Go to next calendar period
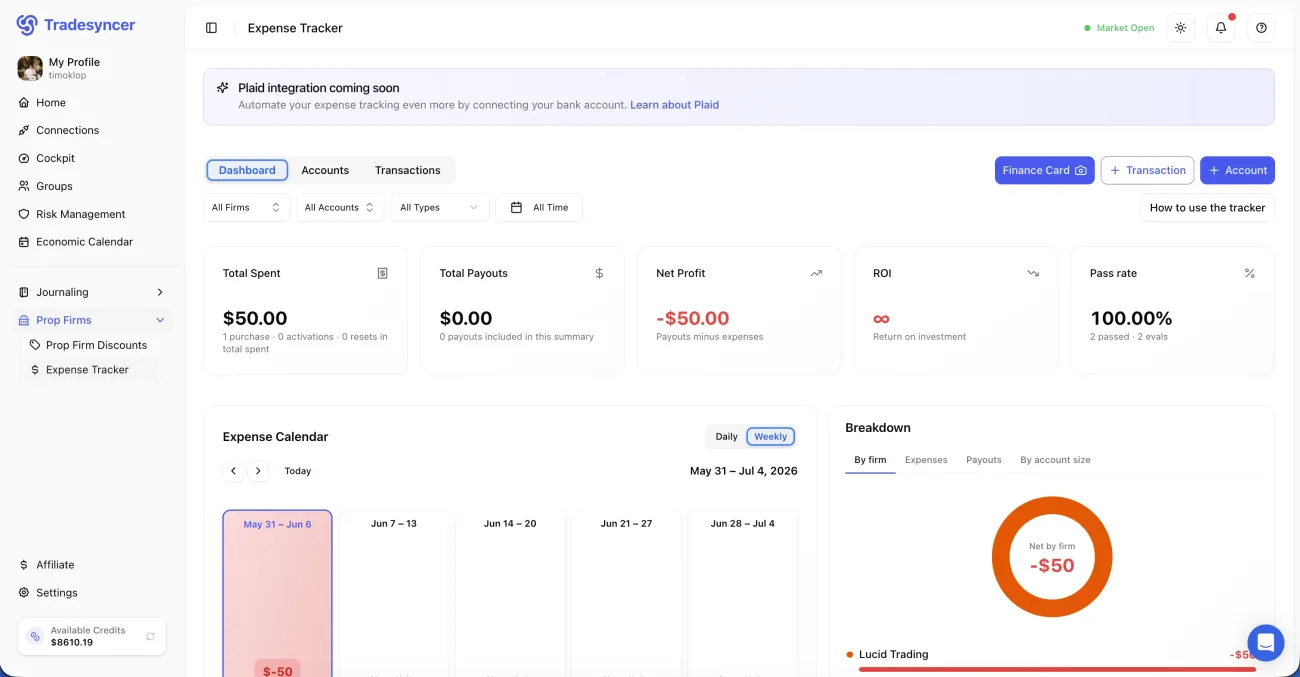 click(x=258, y=471)
